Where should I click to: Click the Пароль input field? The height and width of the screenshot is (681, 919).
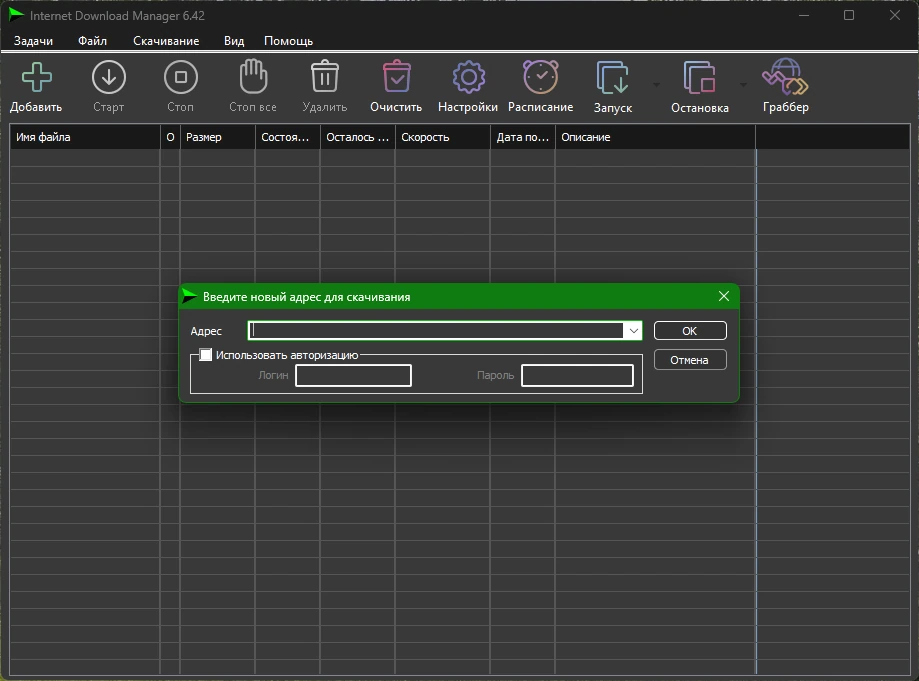(577, 376)
